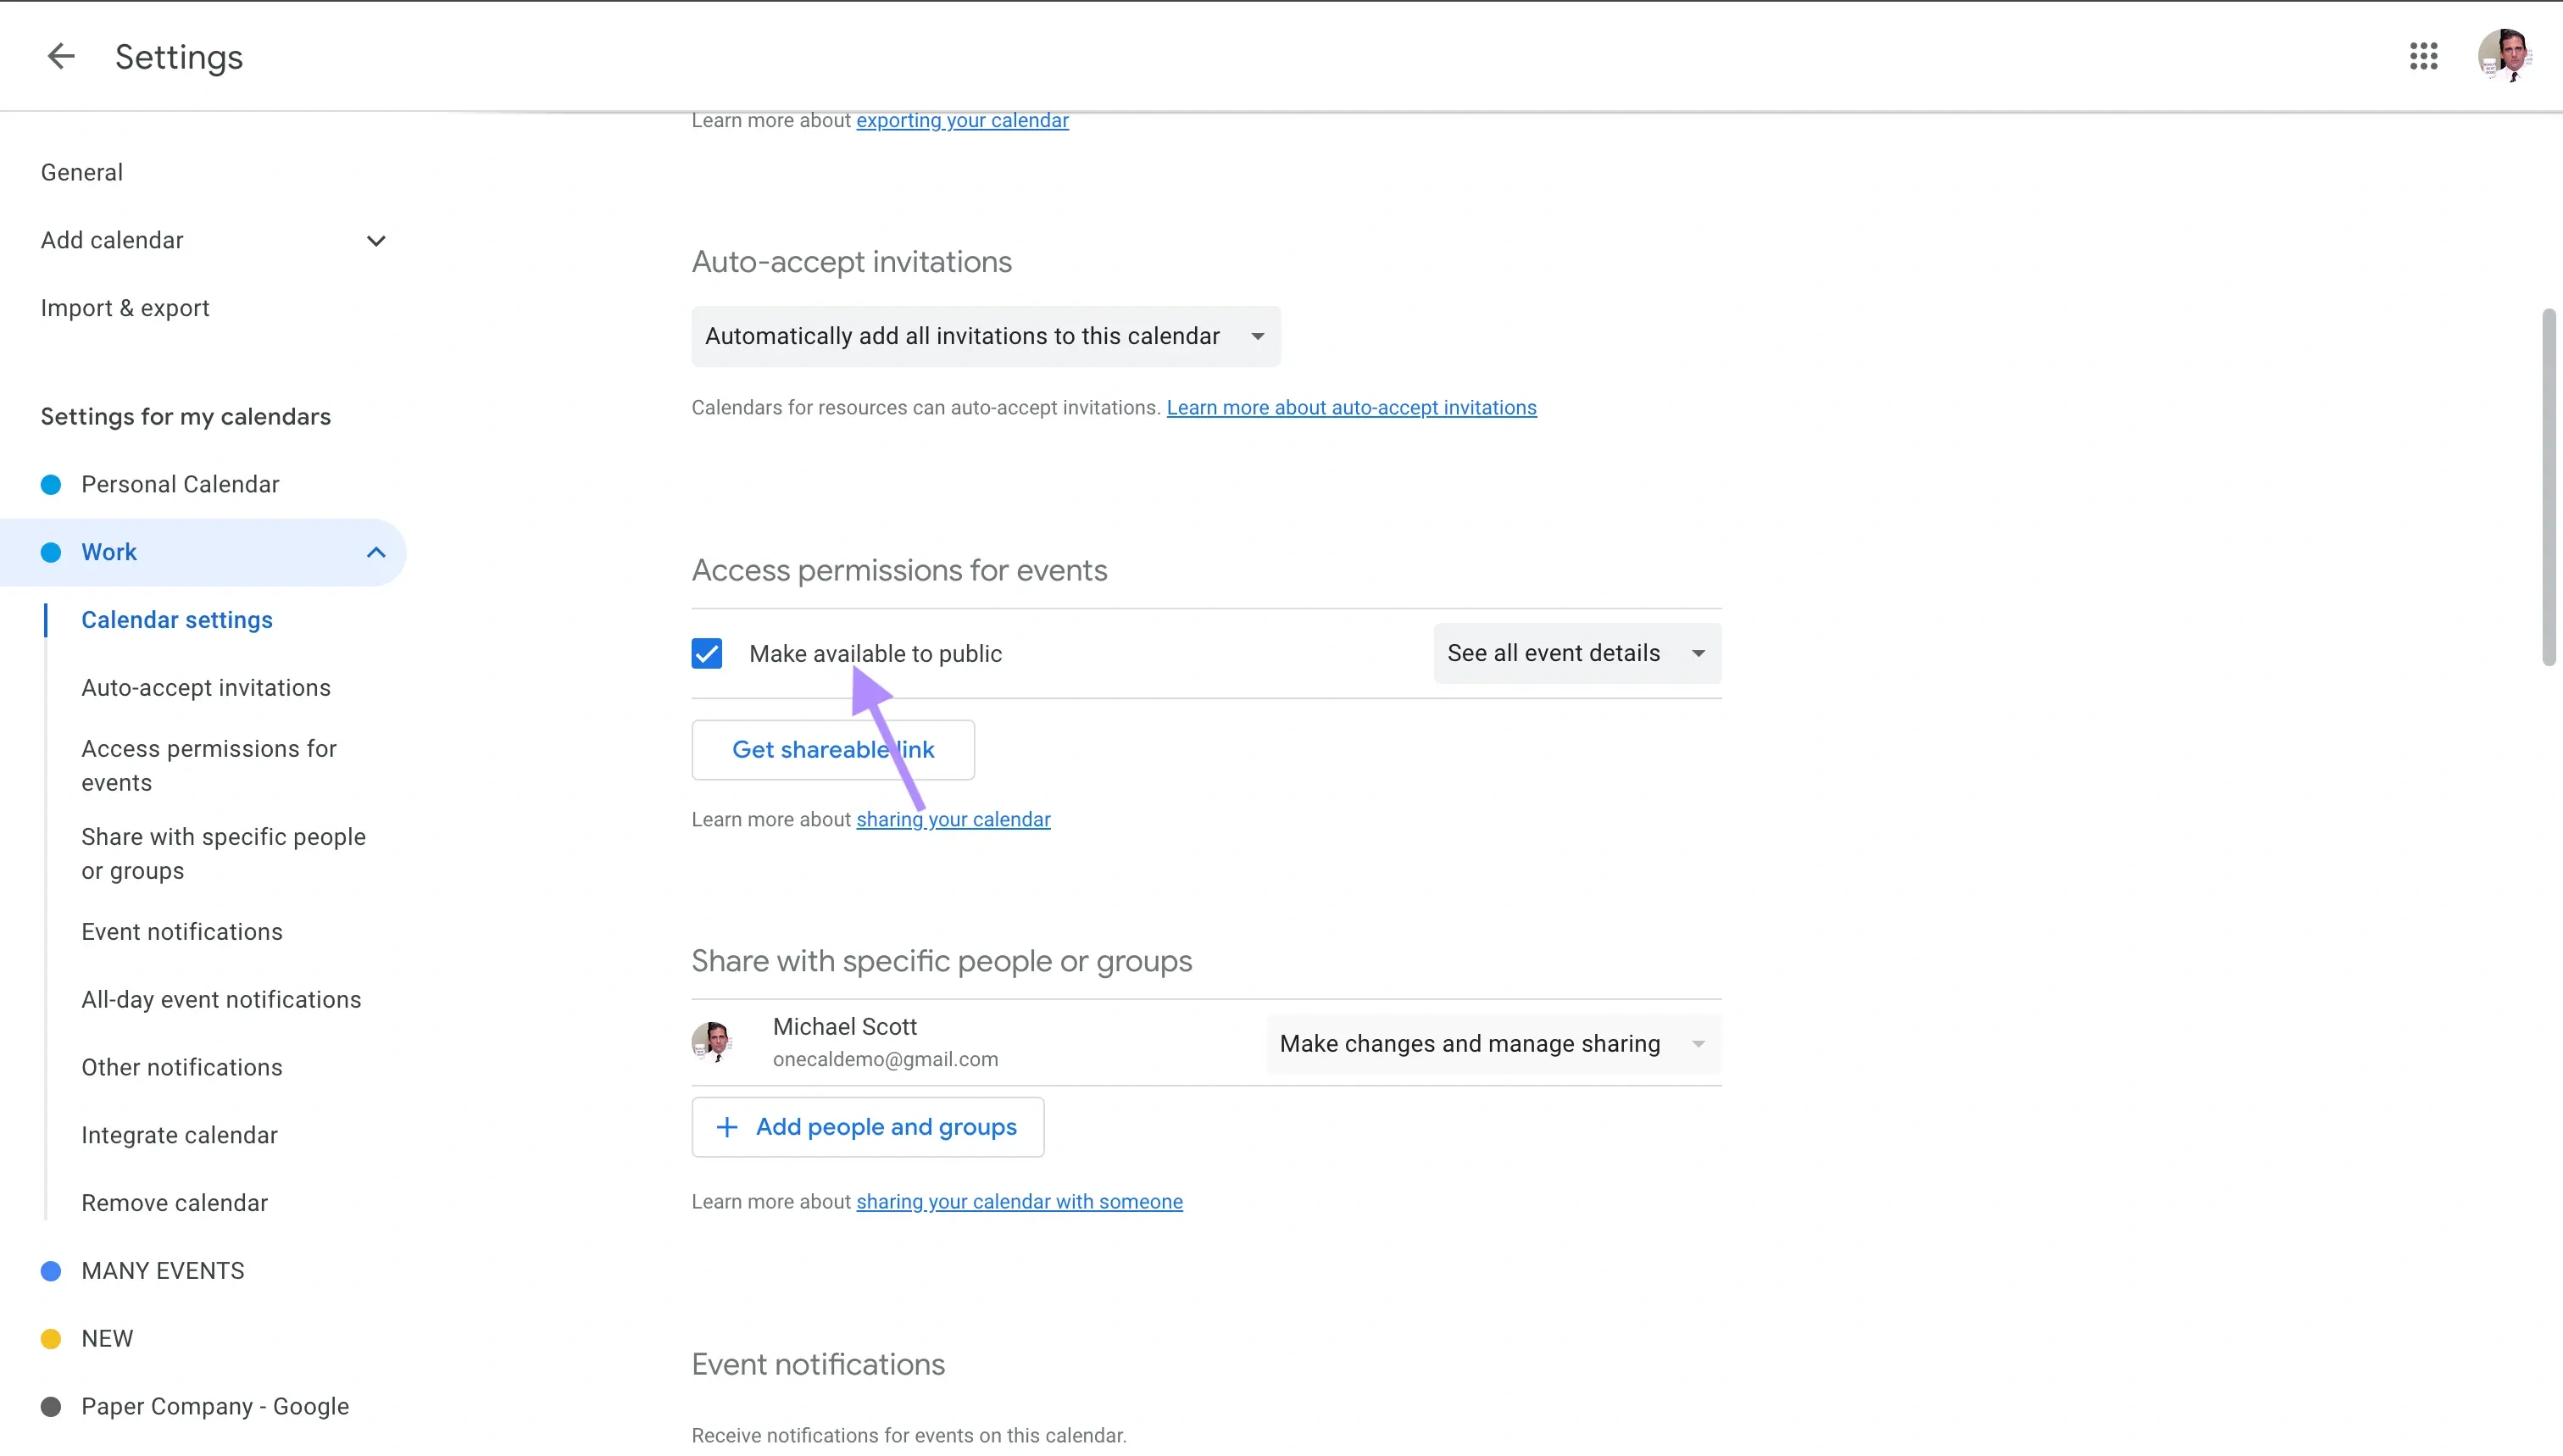
Task: Select the Calendar settings menu item
Action: tap(176, 618)
